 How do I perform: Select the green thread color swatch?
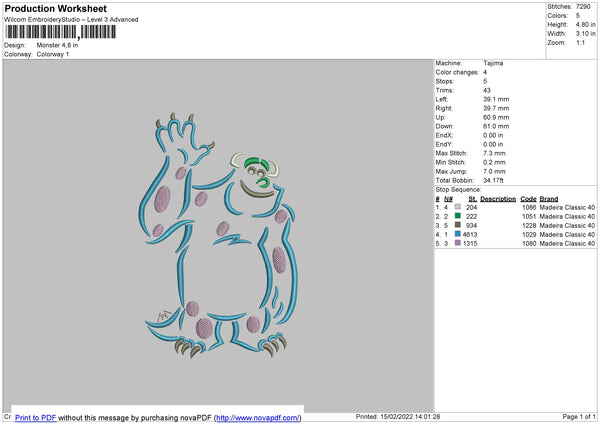pos(457,215)
